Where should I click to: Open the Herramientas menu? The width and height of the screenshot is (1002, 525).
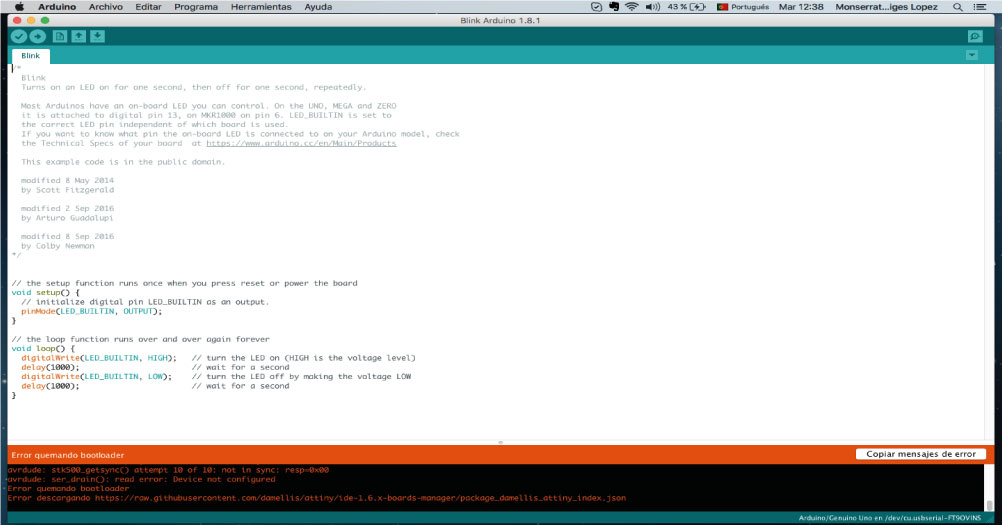coord(261,6)
